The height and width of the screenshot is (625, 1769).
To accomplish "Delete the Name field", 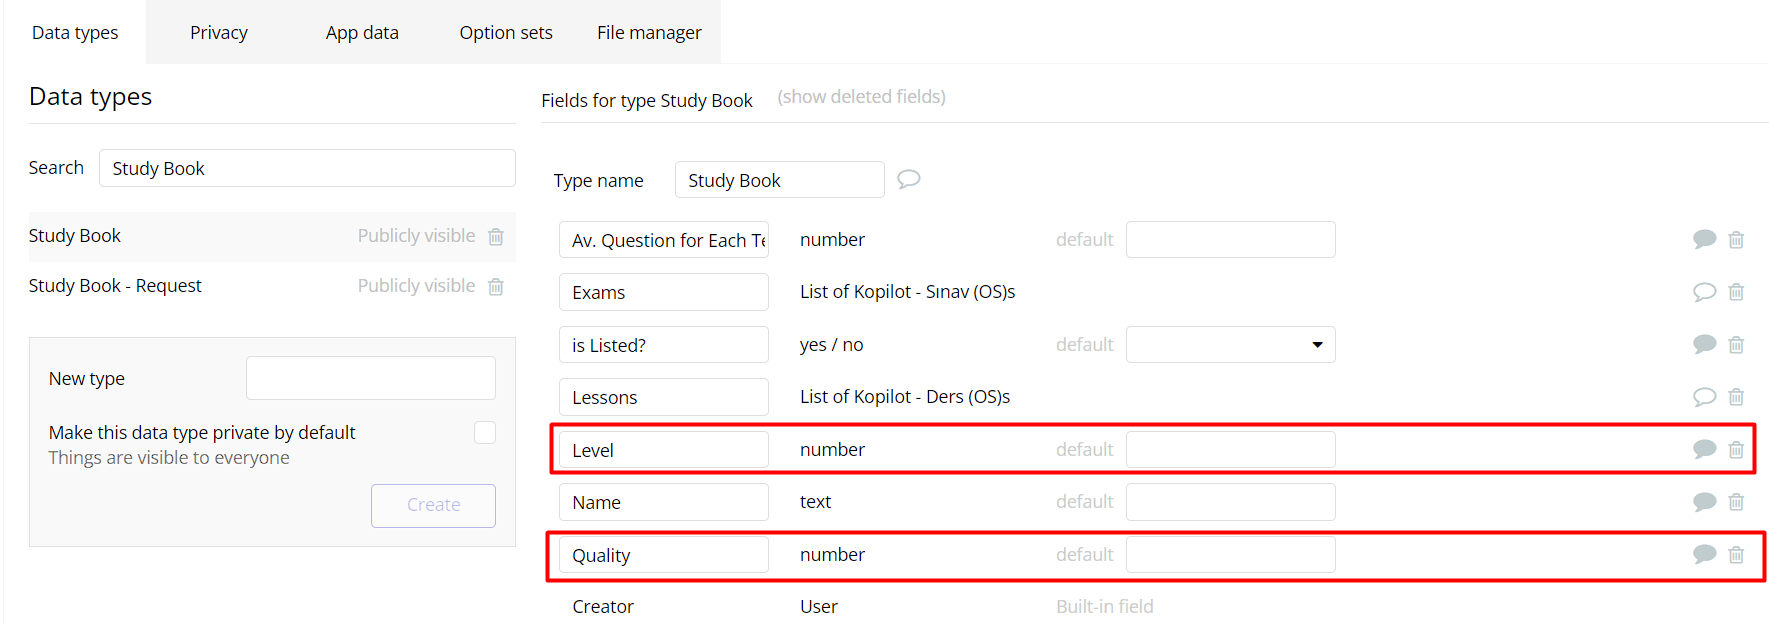I will [1736, 502].
